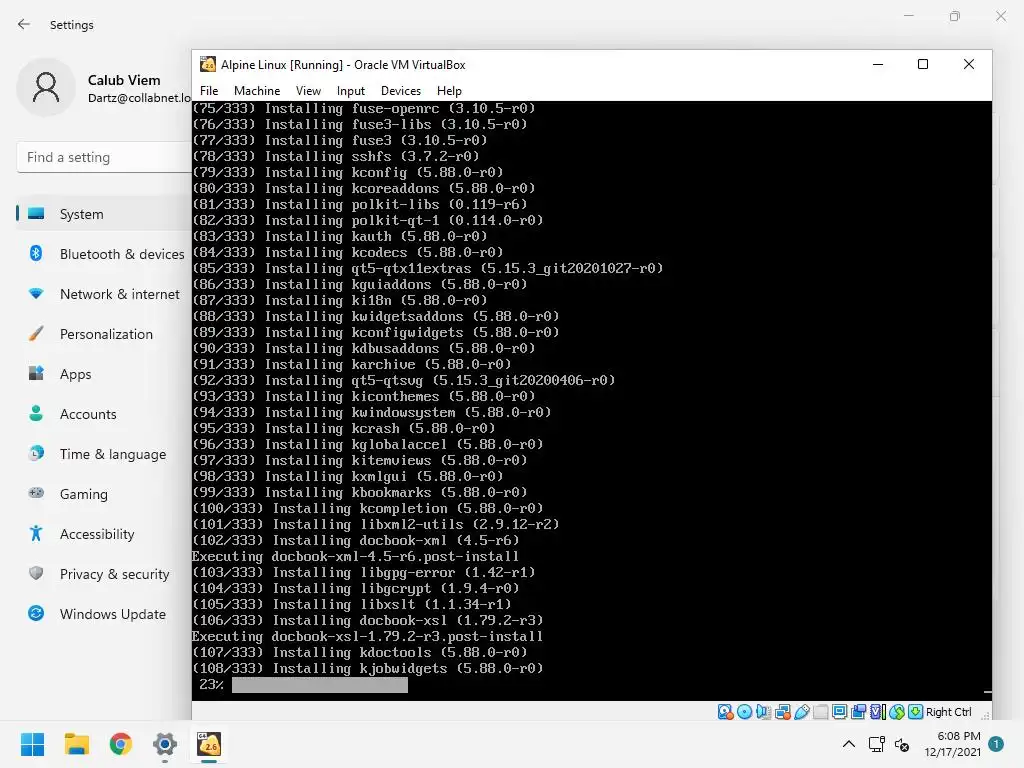Viewport: 1024px width, 768px height.
Task: Click the Personalization paintbrush icon
Action: pyautogui.click(x=36, y=333)
